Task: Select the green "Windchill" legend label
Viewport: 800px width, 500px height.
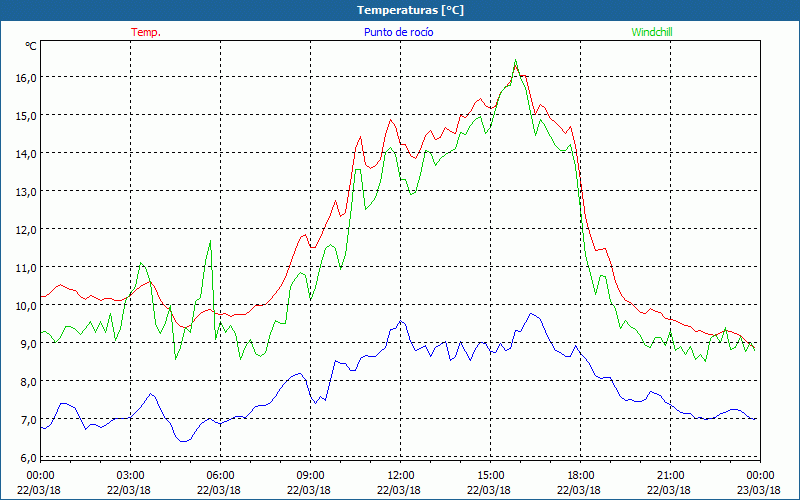Action: tap(652, 32)
